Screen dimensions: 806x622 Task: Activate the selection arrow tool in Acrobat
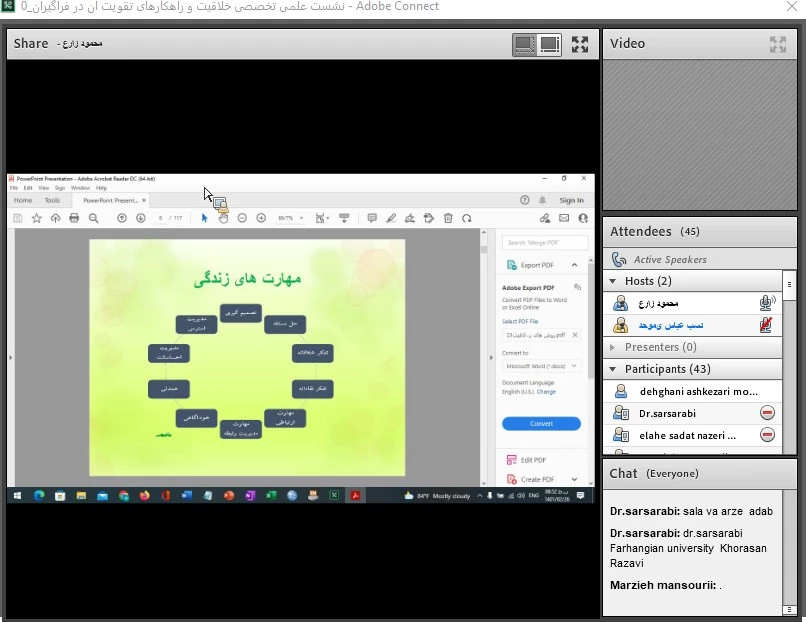pyautogui.click(x=205, y=218)
